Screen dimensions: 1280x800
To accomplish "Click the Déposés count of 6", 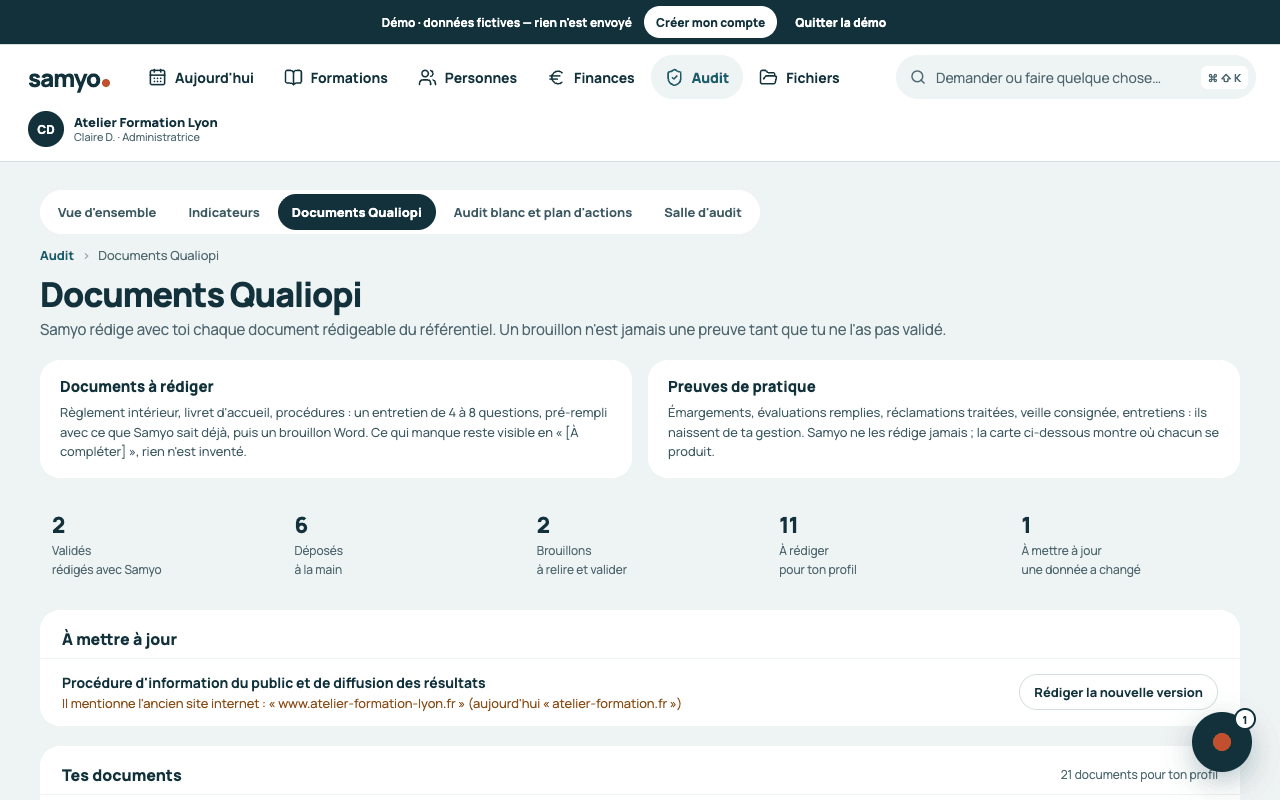I will pyautogui.click(x=301, y=525).
